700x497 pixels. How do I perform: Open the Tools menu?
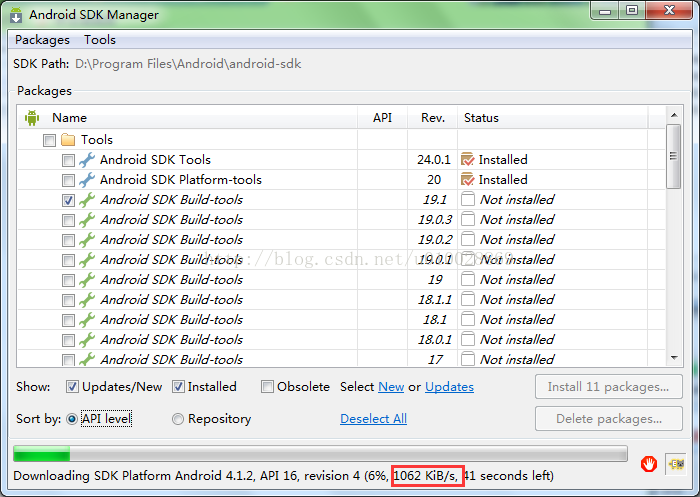point(100,40)
